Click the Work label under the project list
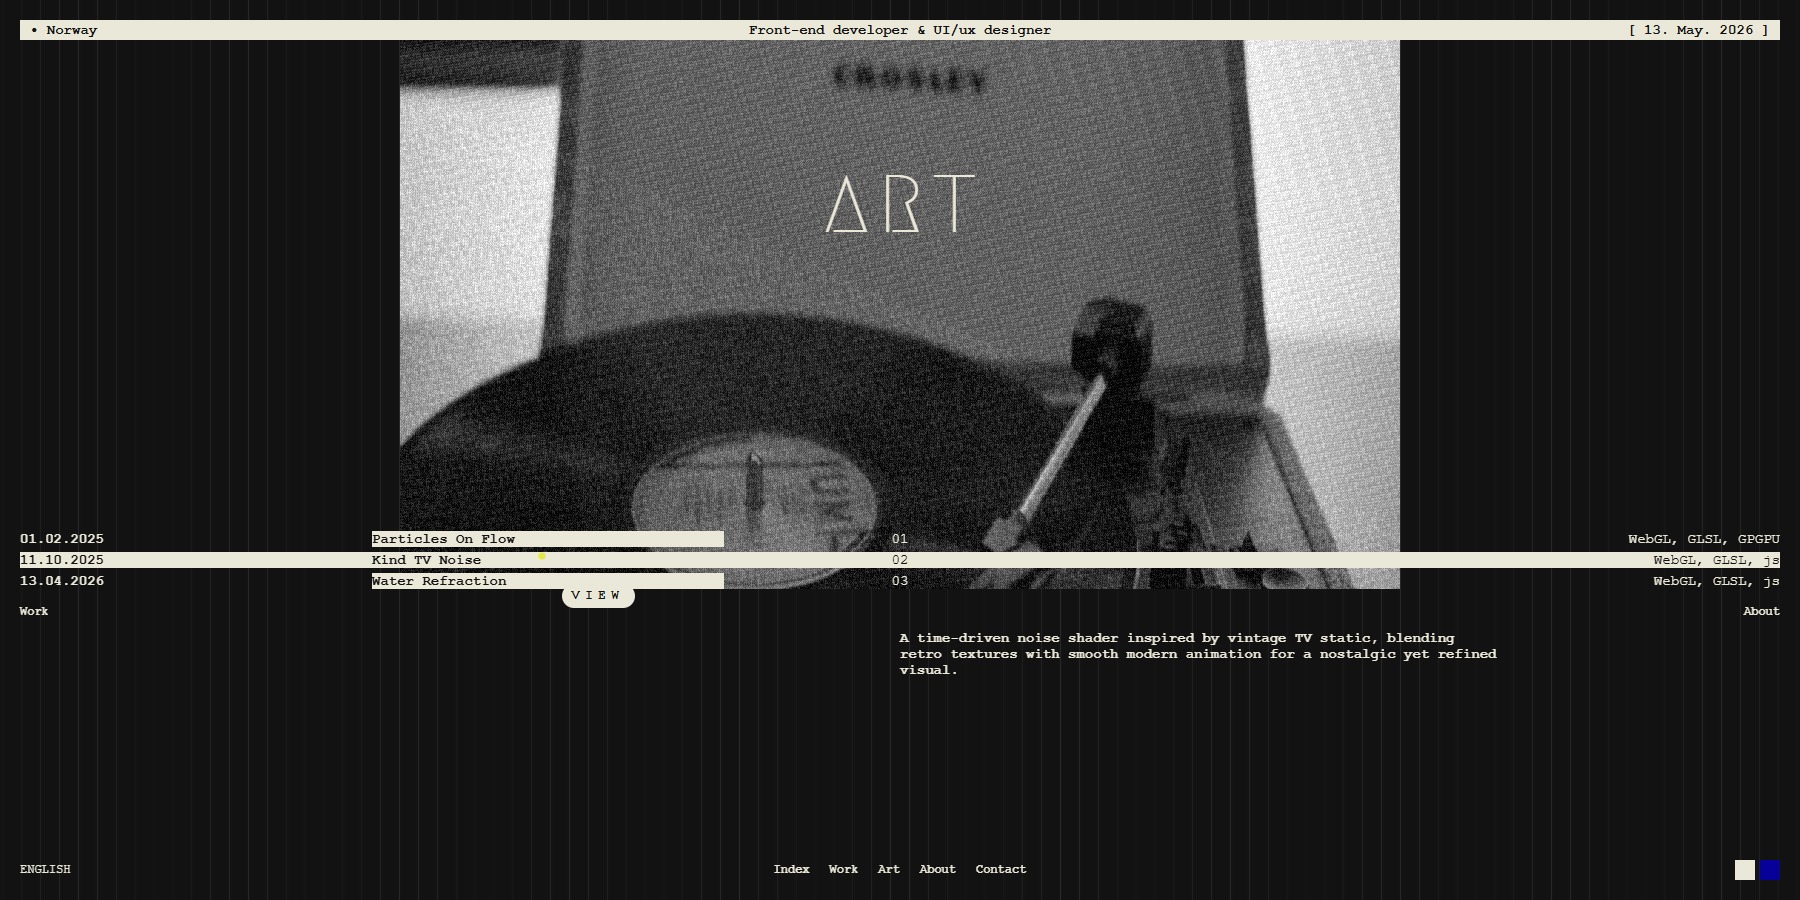This screenshot has width=1800, height=900. tap(34, 611)
